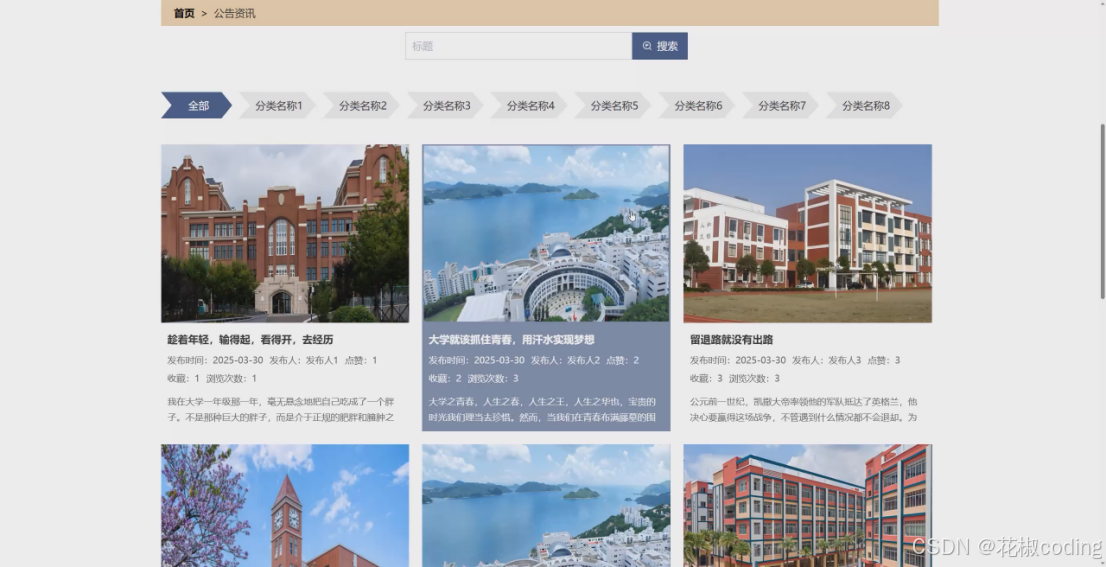Select the 分类名称4 category tab
Screen dimensions: 1106x567
529,105
